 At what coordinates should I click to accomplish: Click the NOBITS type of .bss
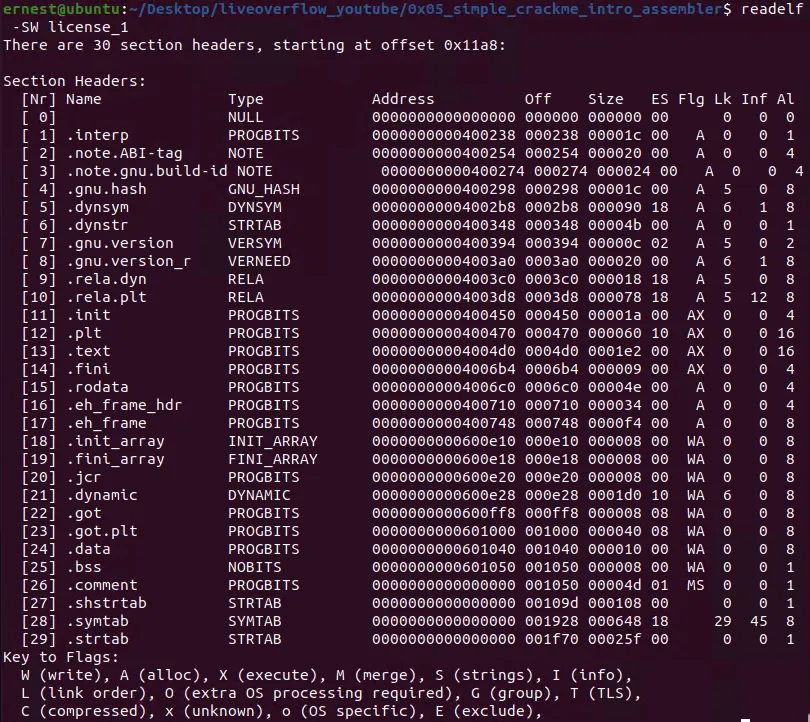255,567
